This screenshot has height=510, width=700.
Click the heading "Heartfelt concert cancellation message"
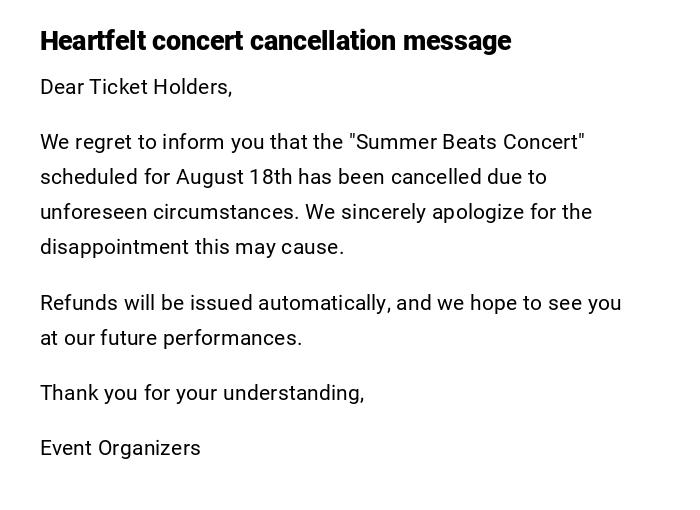275,41
